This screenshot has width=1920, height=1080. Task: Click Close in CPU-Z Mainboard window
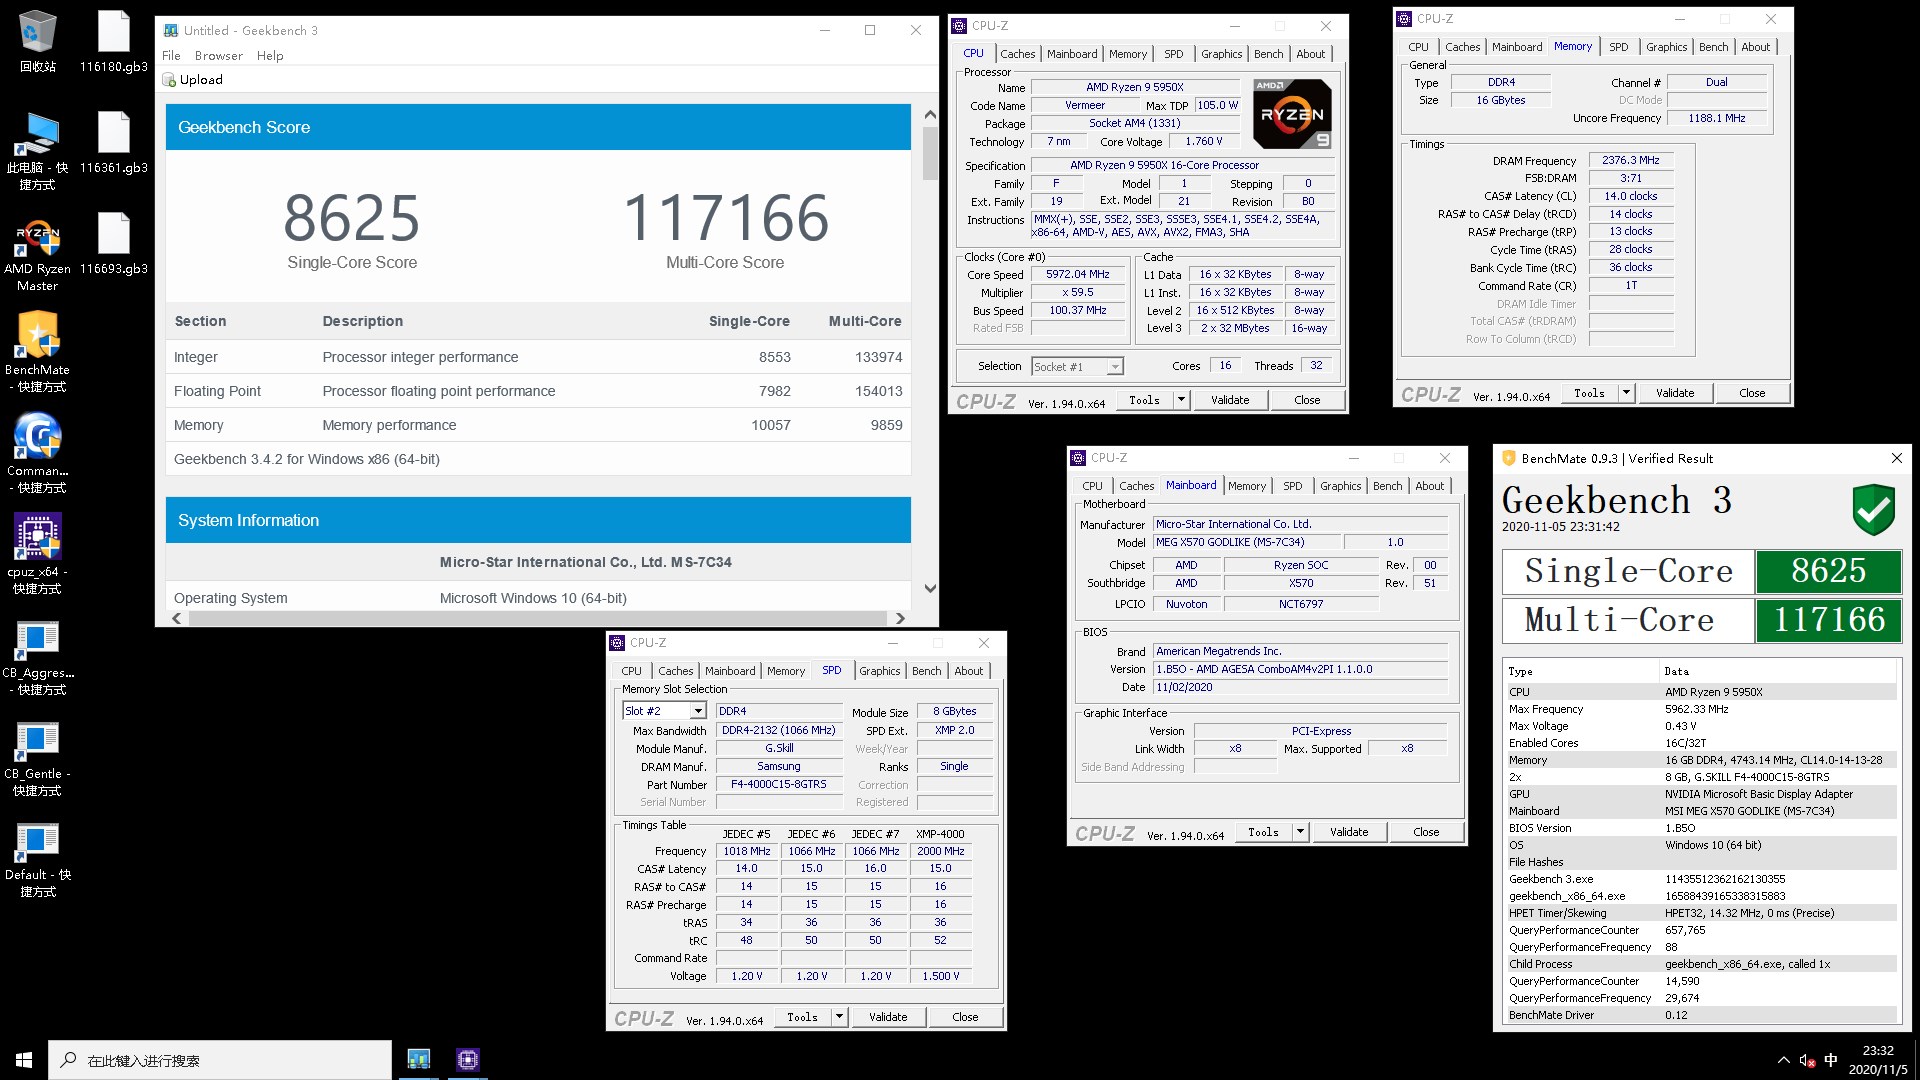click(x=1426, y=832)
